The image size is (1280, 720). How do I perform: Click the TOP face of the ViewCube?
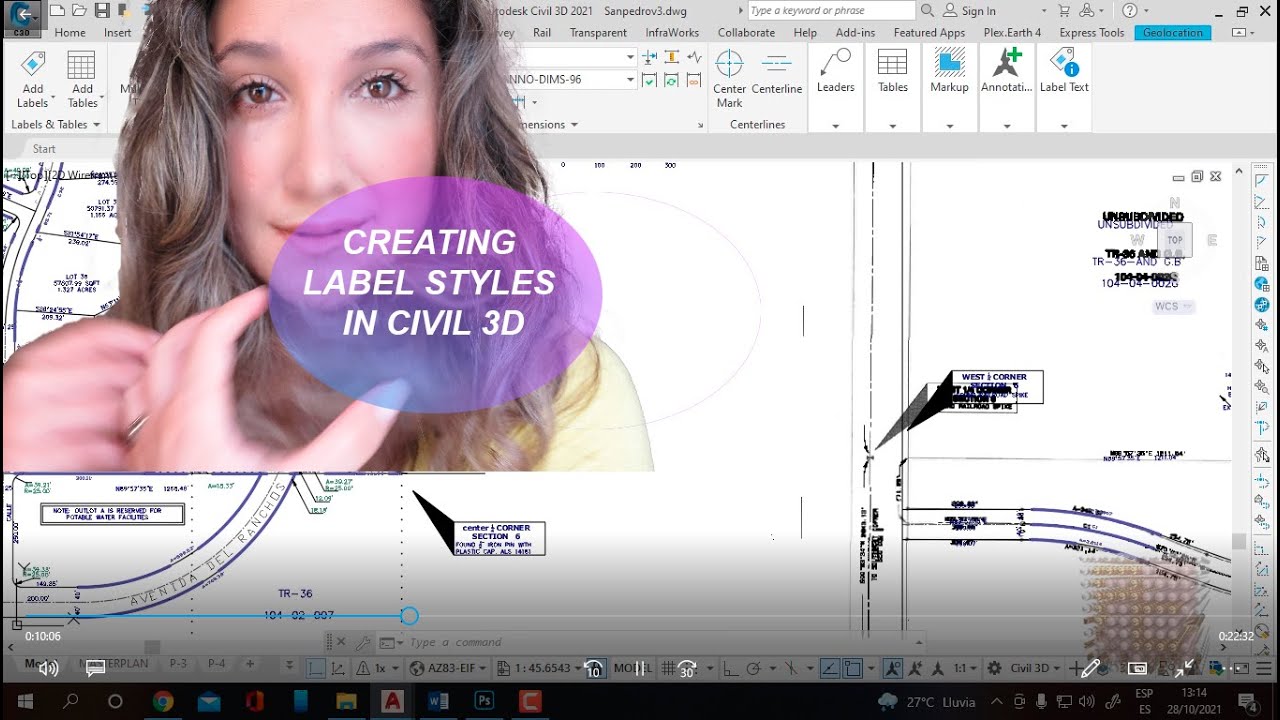(1174, 240)
